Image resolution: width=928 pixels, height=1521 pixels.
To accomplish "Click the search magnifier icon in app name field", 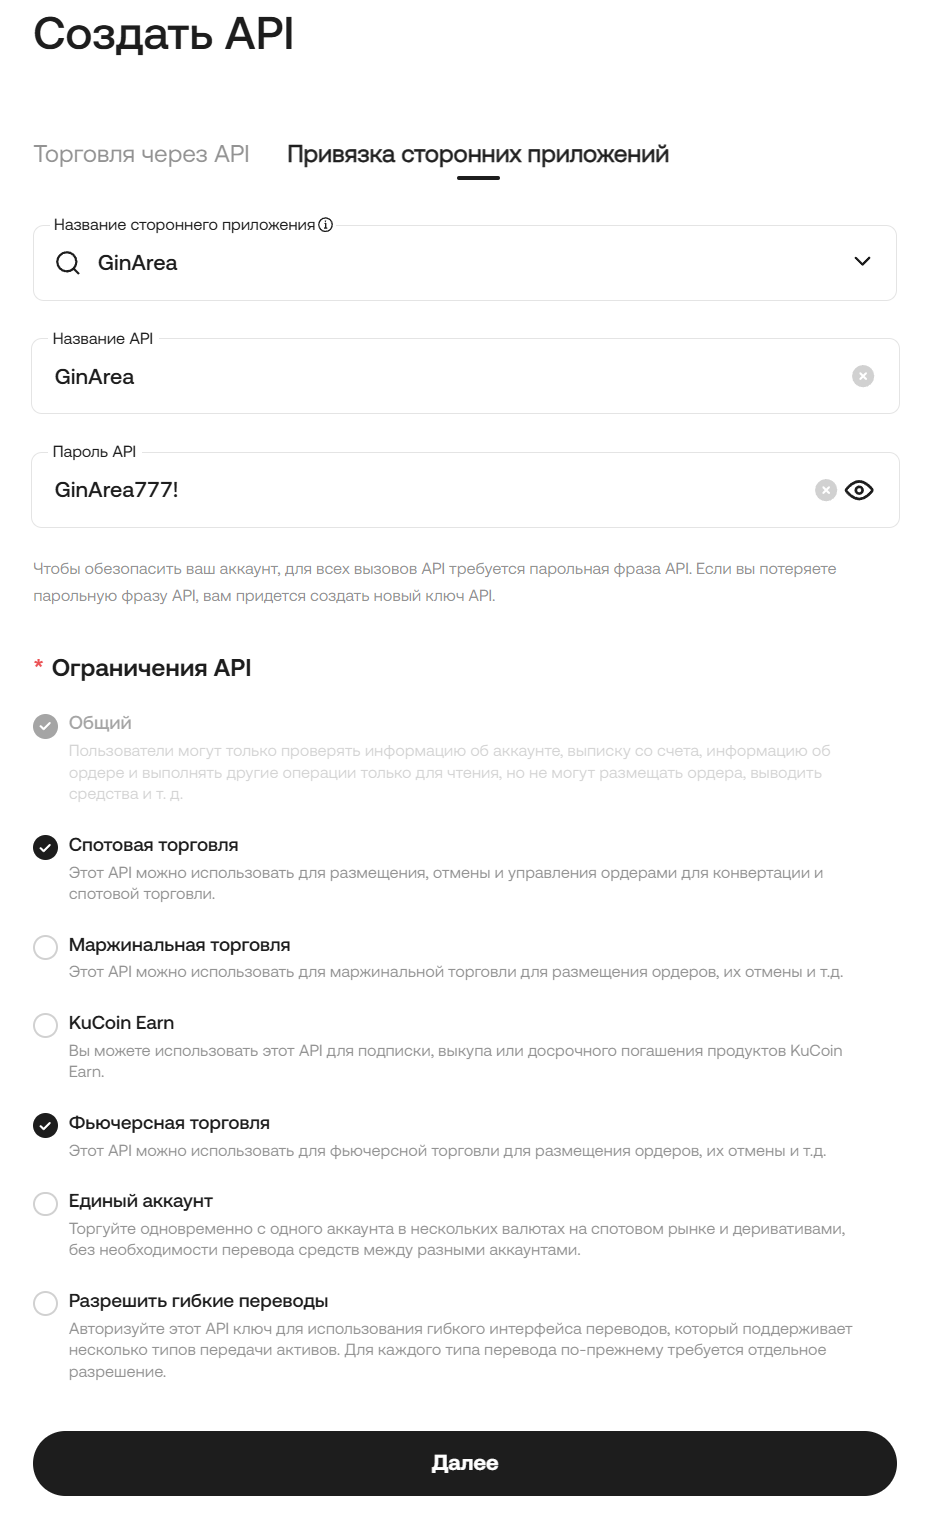I will click(68, 263).
